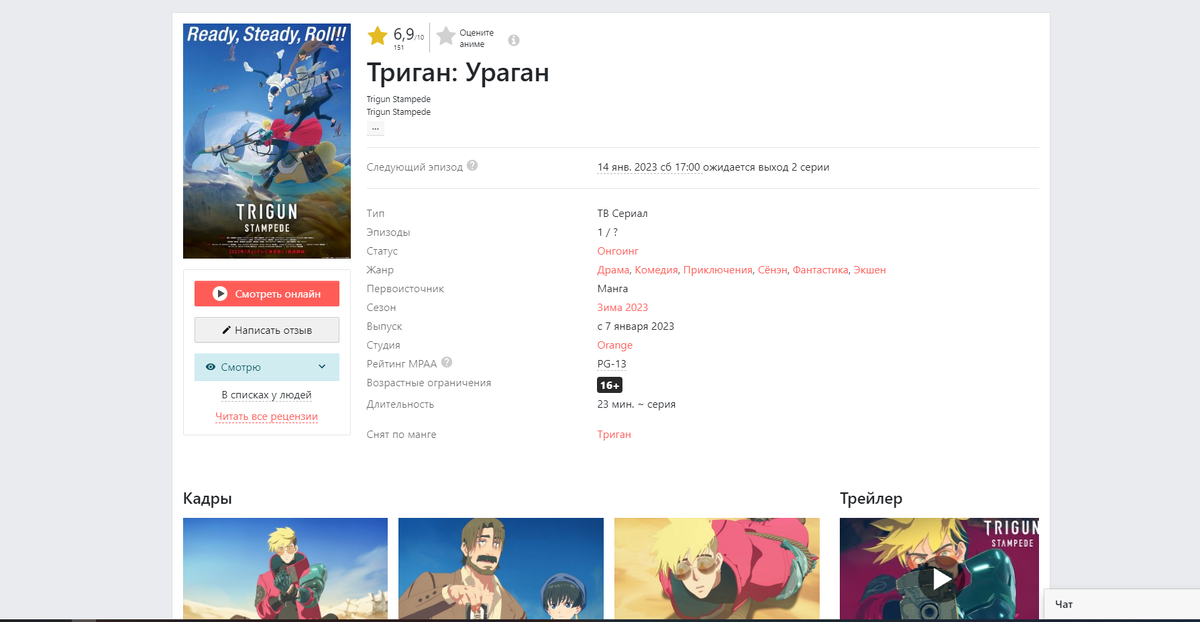Open the Сёнэн genre link

click(773, 270)
